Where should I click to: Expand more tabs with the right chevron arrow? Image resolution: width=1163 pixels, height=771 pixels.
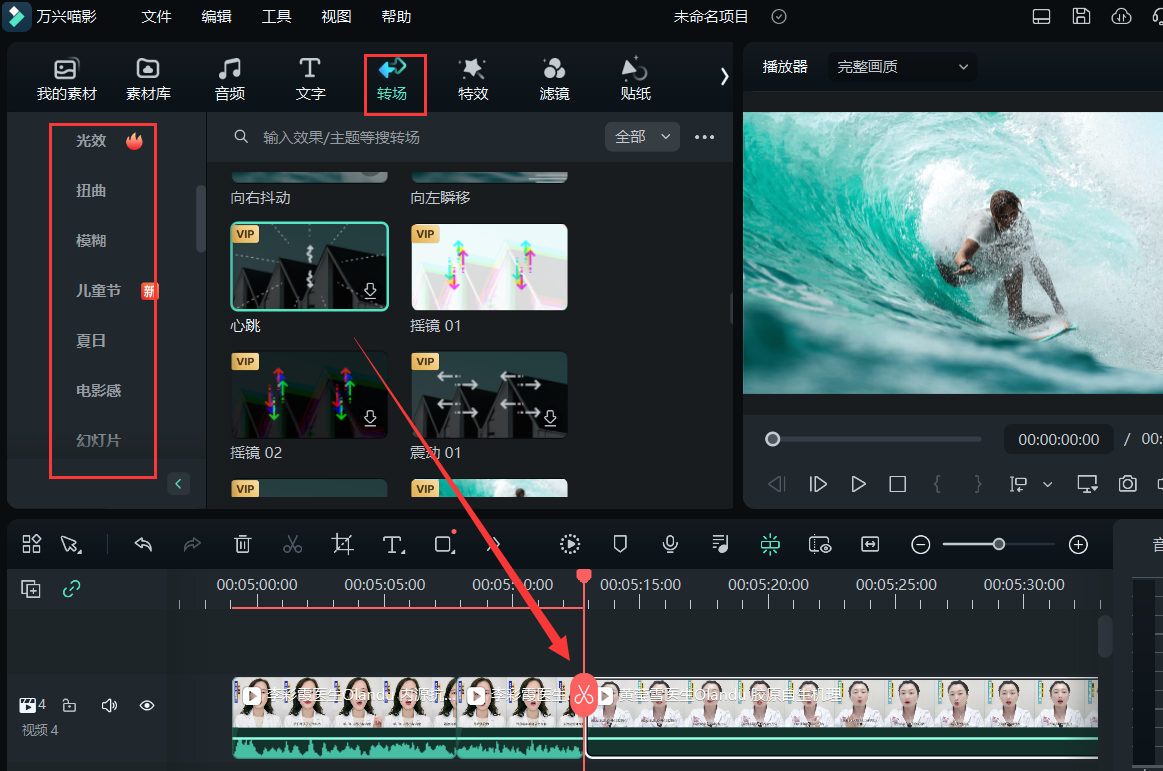724,76
